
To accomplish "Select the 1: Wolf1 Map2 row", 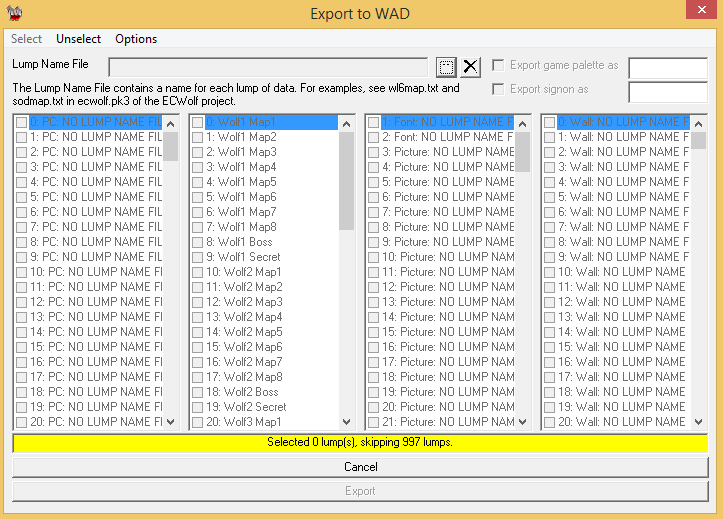I will 264,137.
